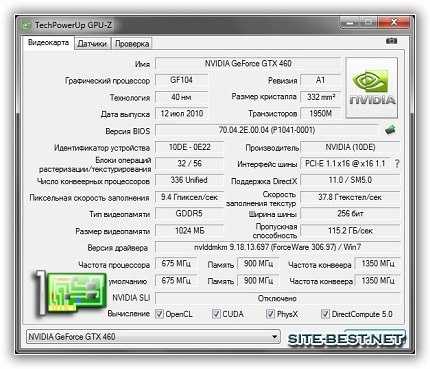This screenshot has width=430, height=369.
Task: Click the BIOS save chip icon
Action: point(390,130)
